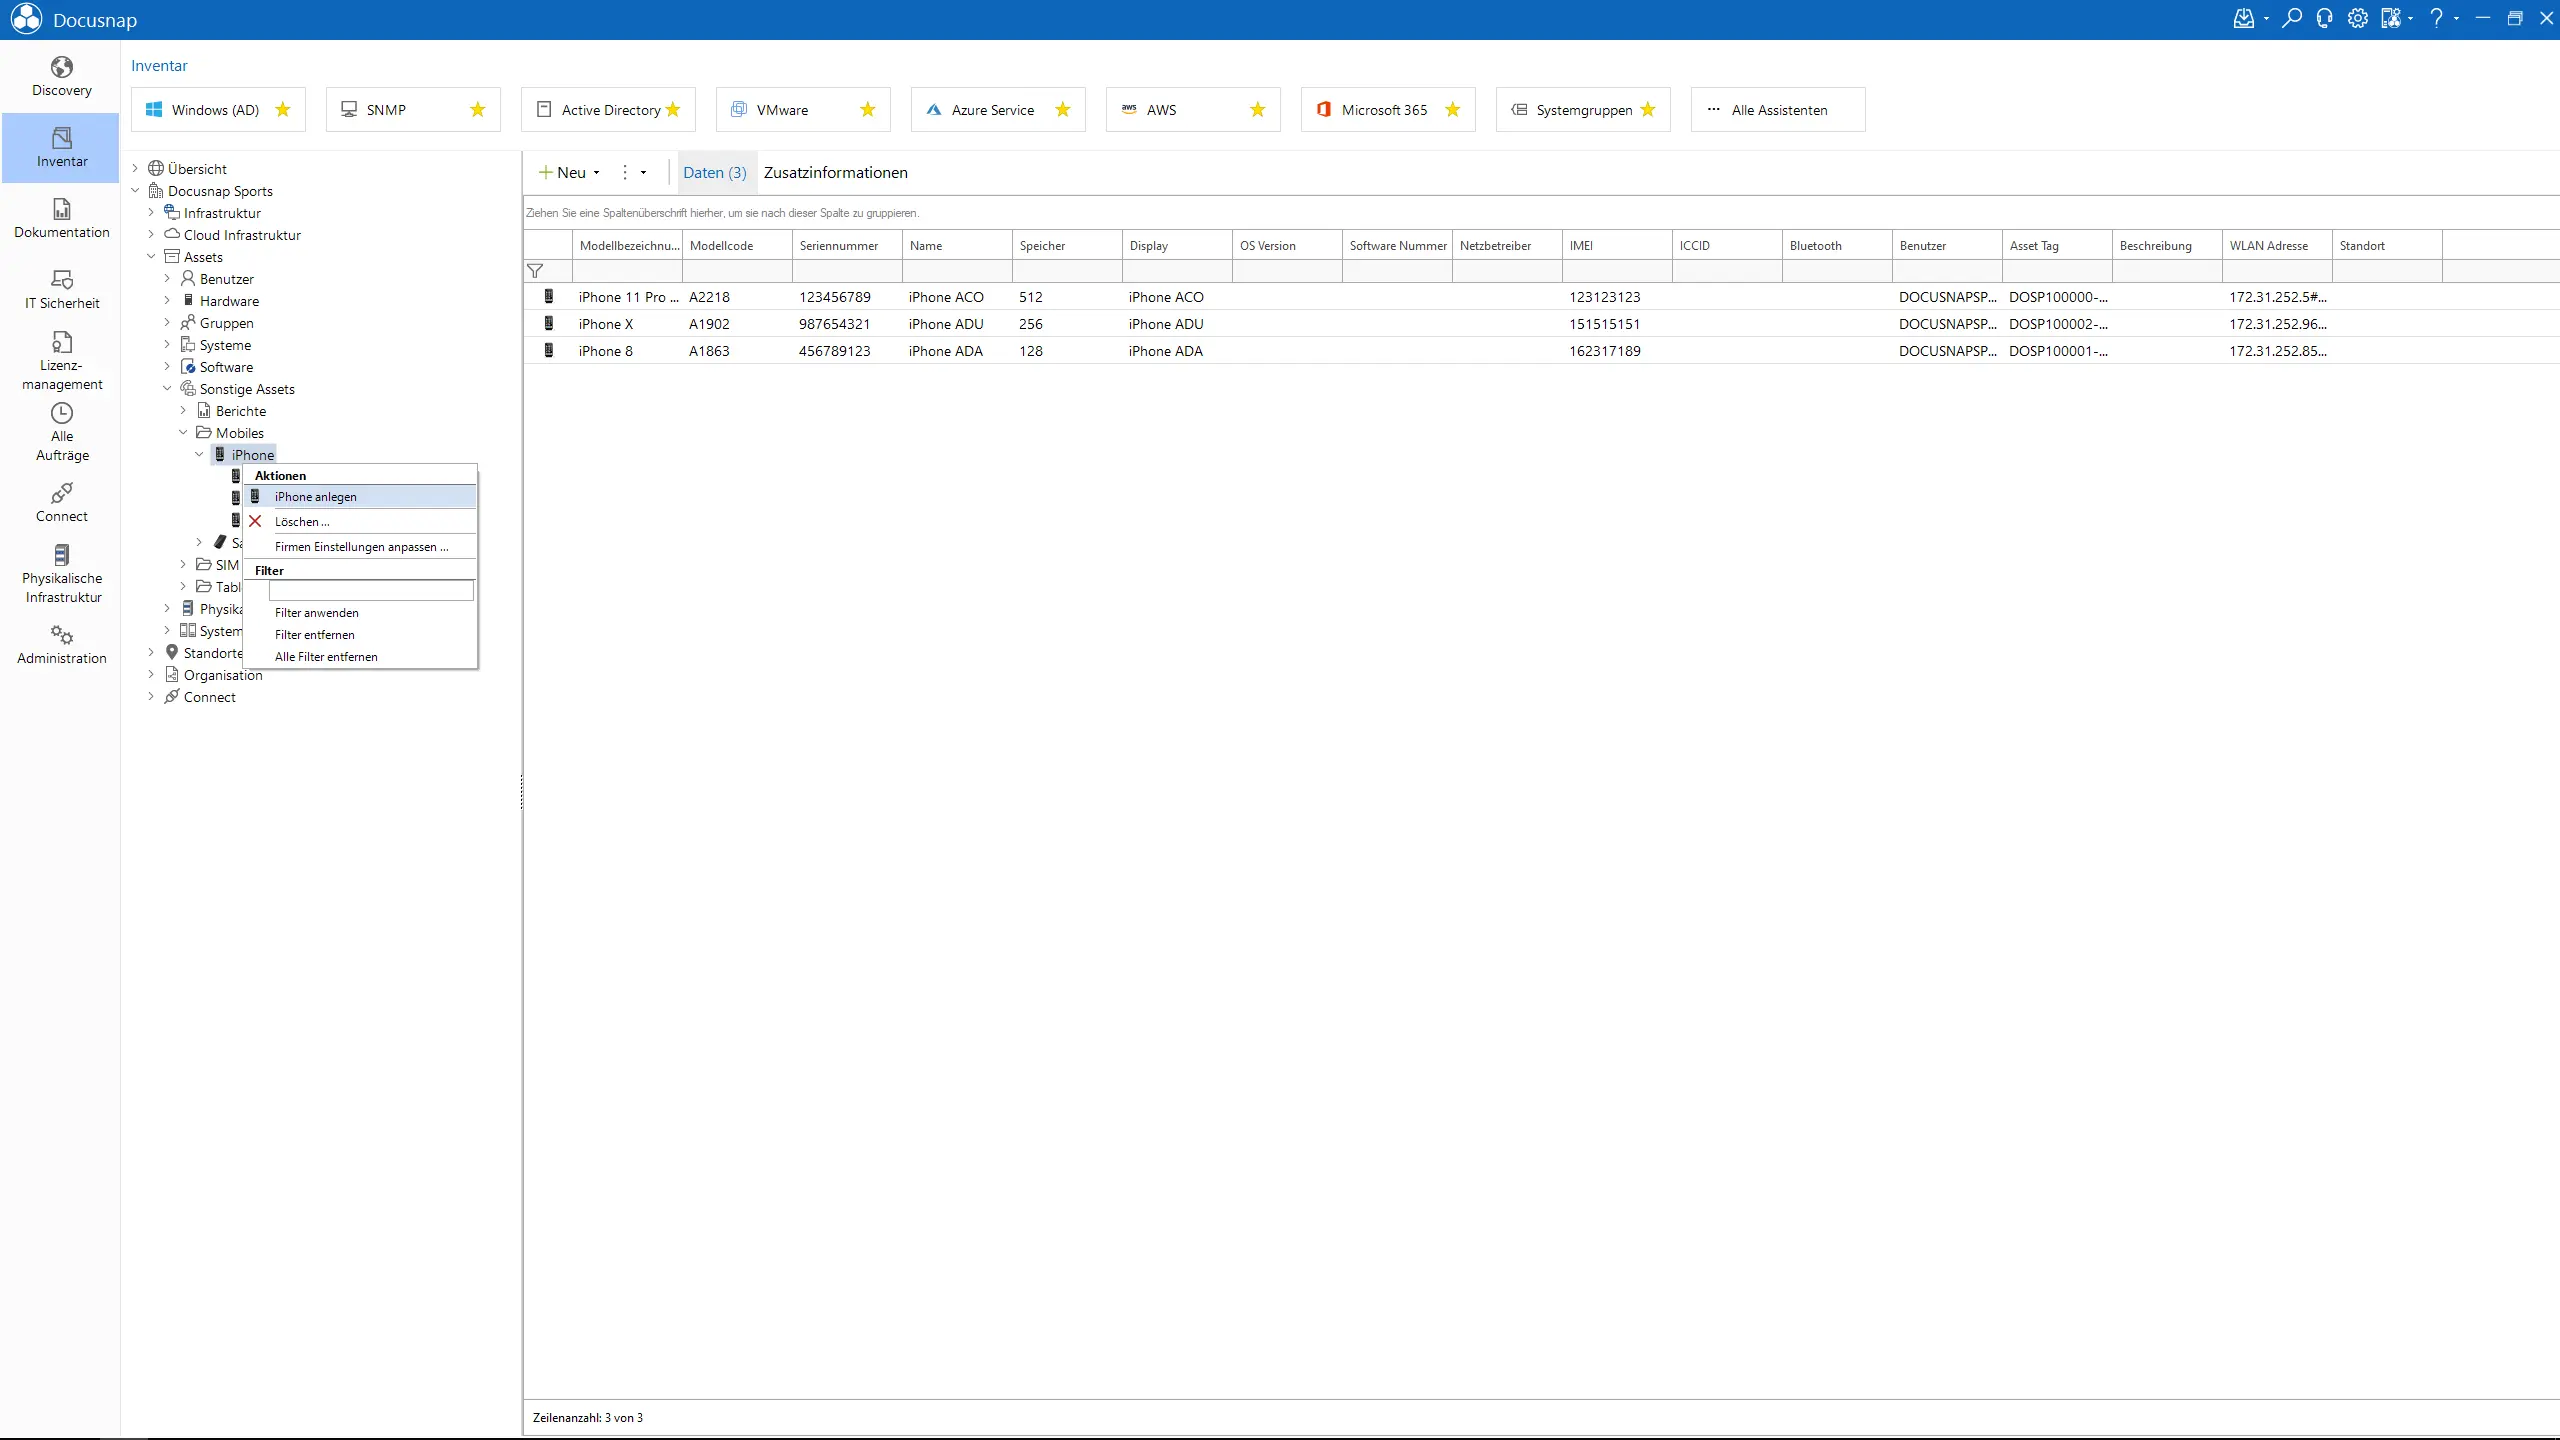Choose Filter entfernen in context menu
The height and width of the screenshot is (1440, 2560).
click(360, 635)
